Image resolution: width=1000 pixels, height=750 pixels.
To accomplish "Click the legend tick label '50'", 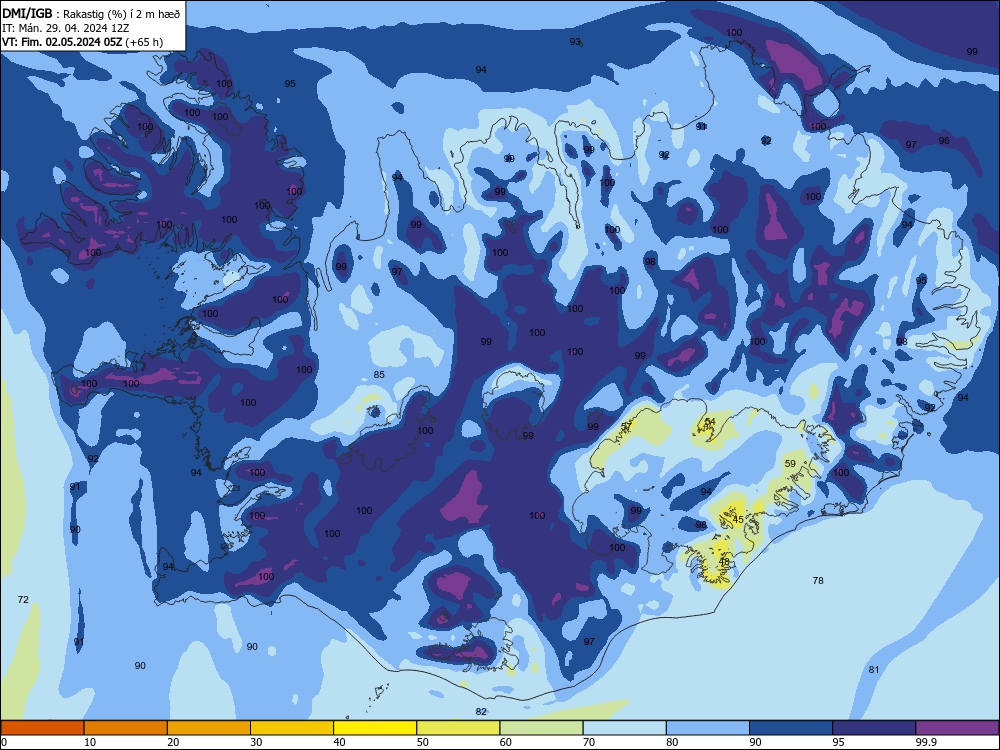I will tap(423, 742).
